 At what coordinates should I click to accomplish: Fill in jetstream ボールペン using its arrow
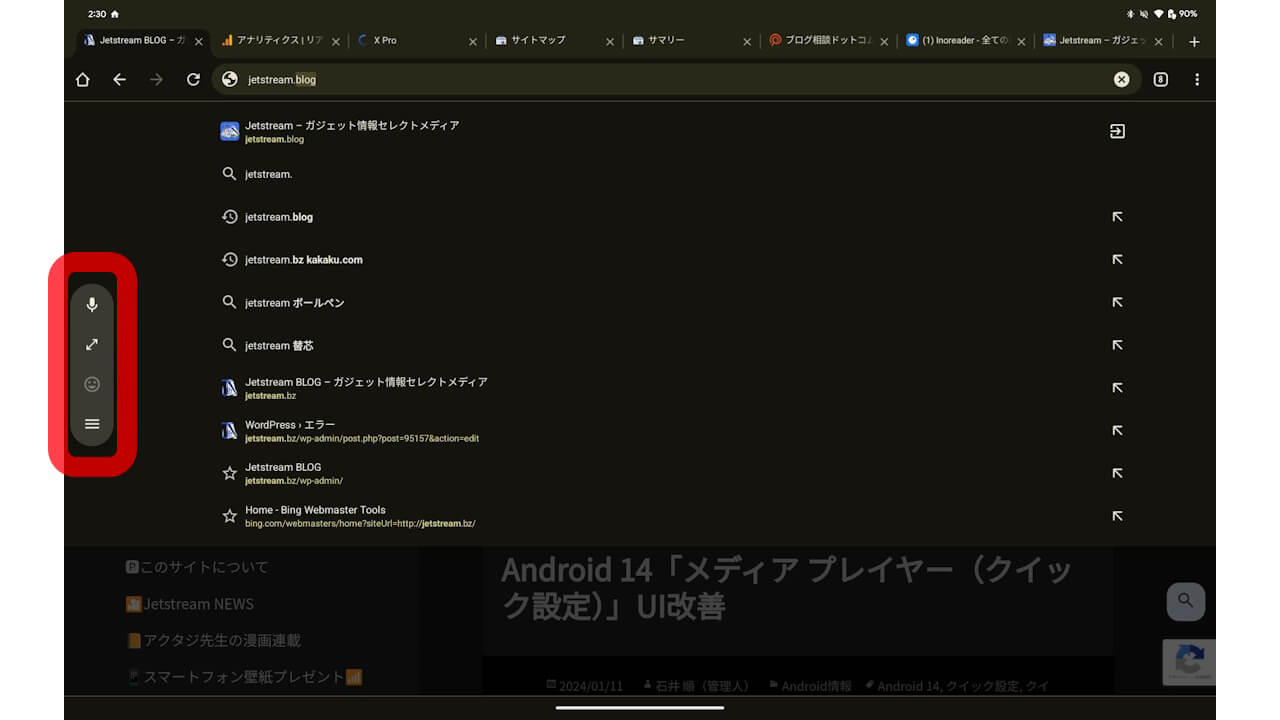[1117, 302]
